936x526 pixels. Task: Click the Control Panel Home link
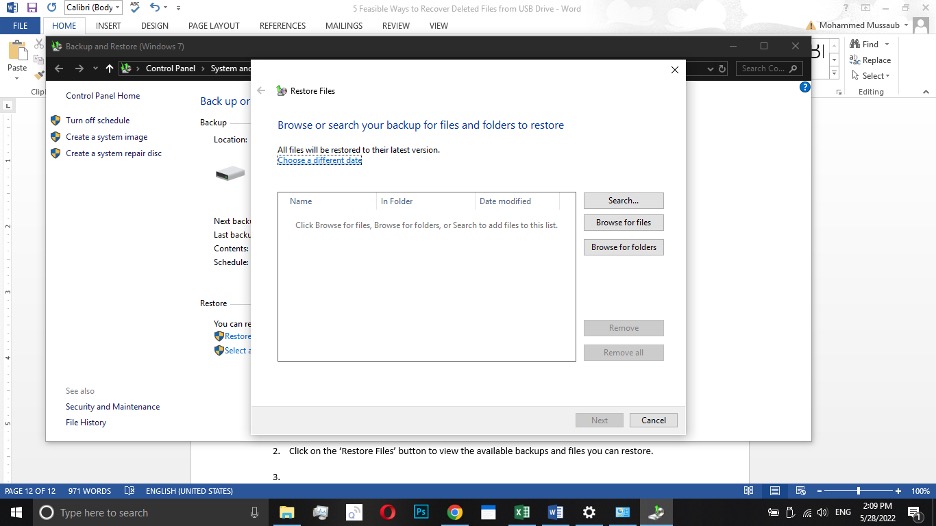point(103,96)
